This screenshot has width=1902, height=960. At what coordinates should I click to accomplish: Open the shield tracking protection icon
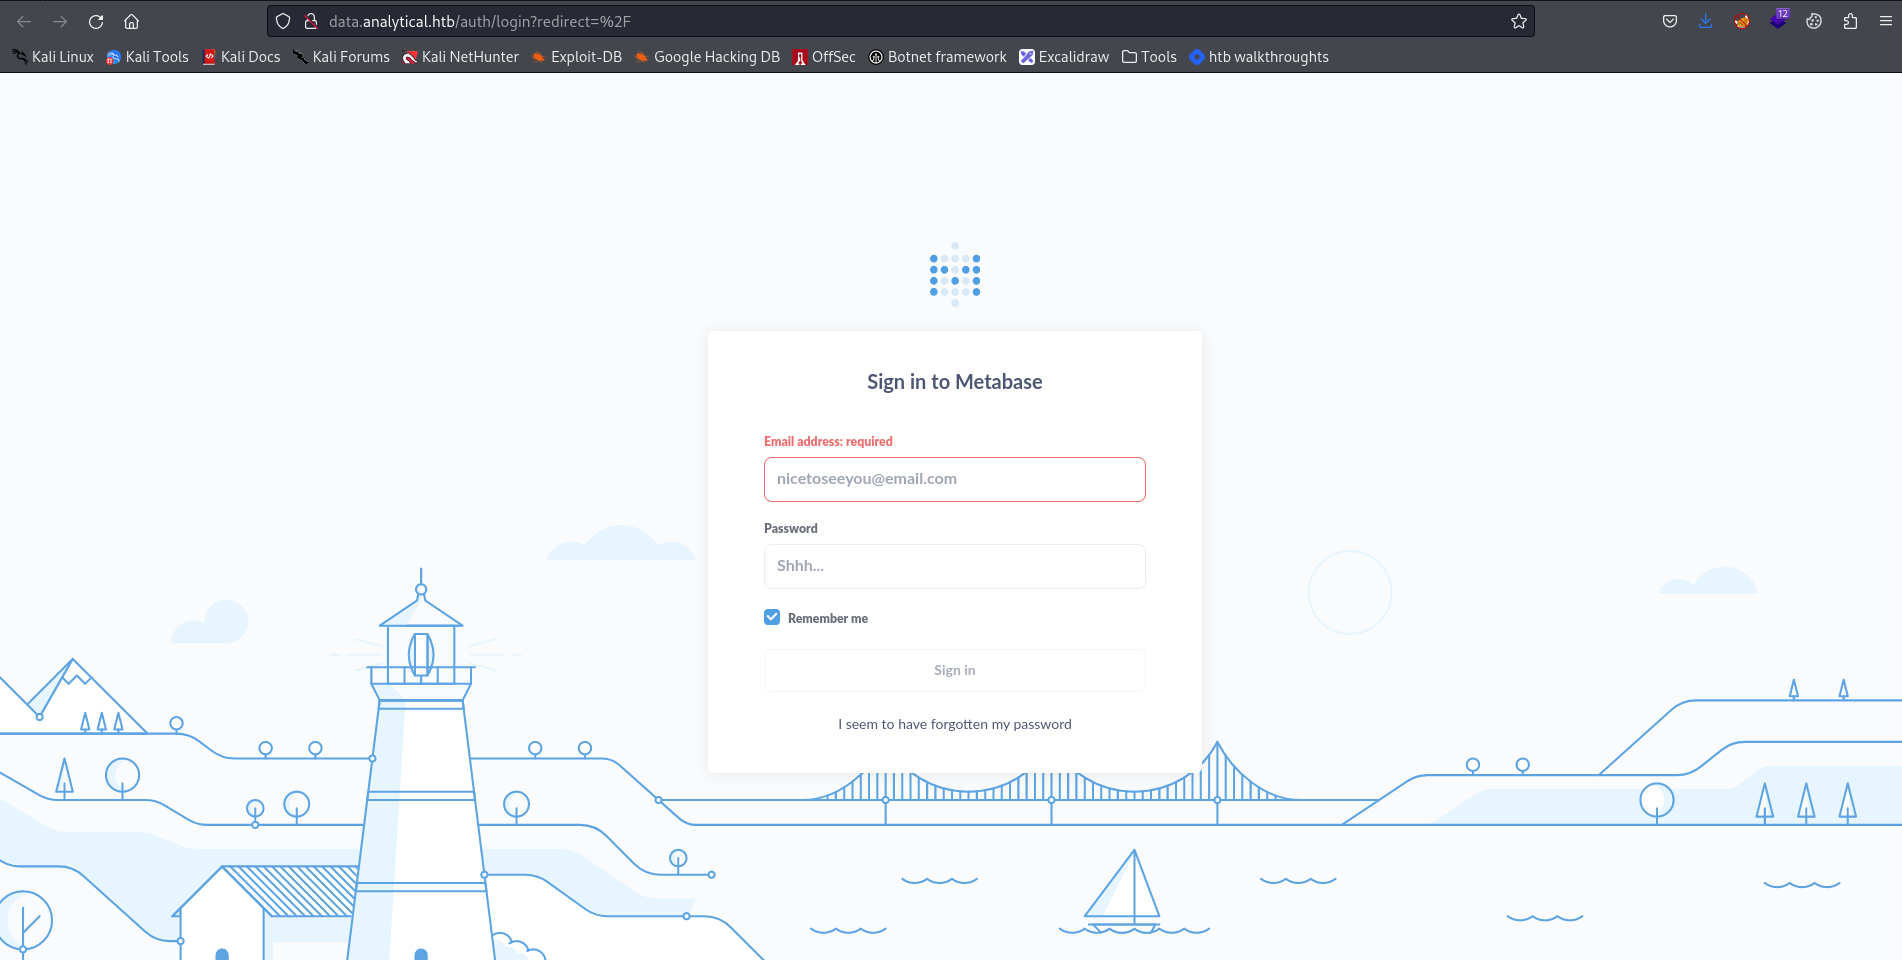283,21
